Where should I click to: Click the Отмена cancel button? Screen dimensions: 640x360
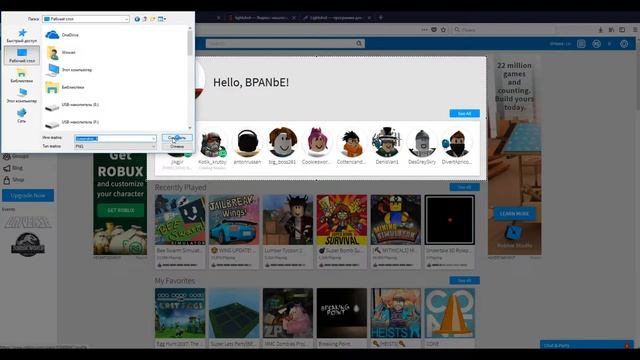[177, 146]
